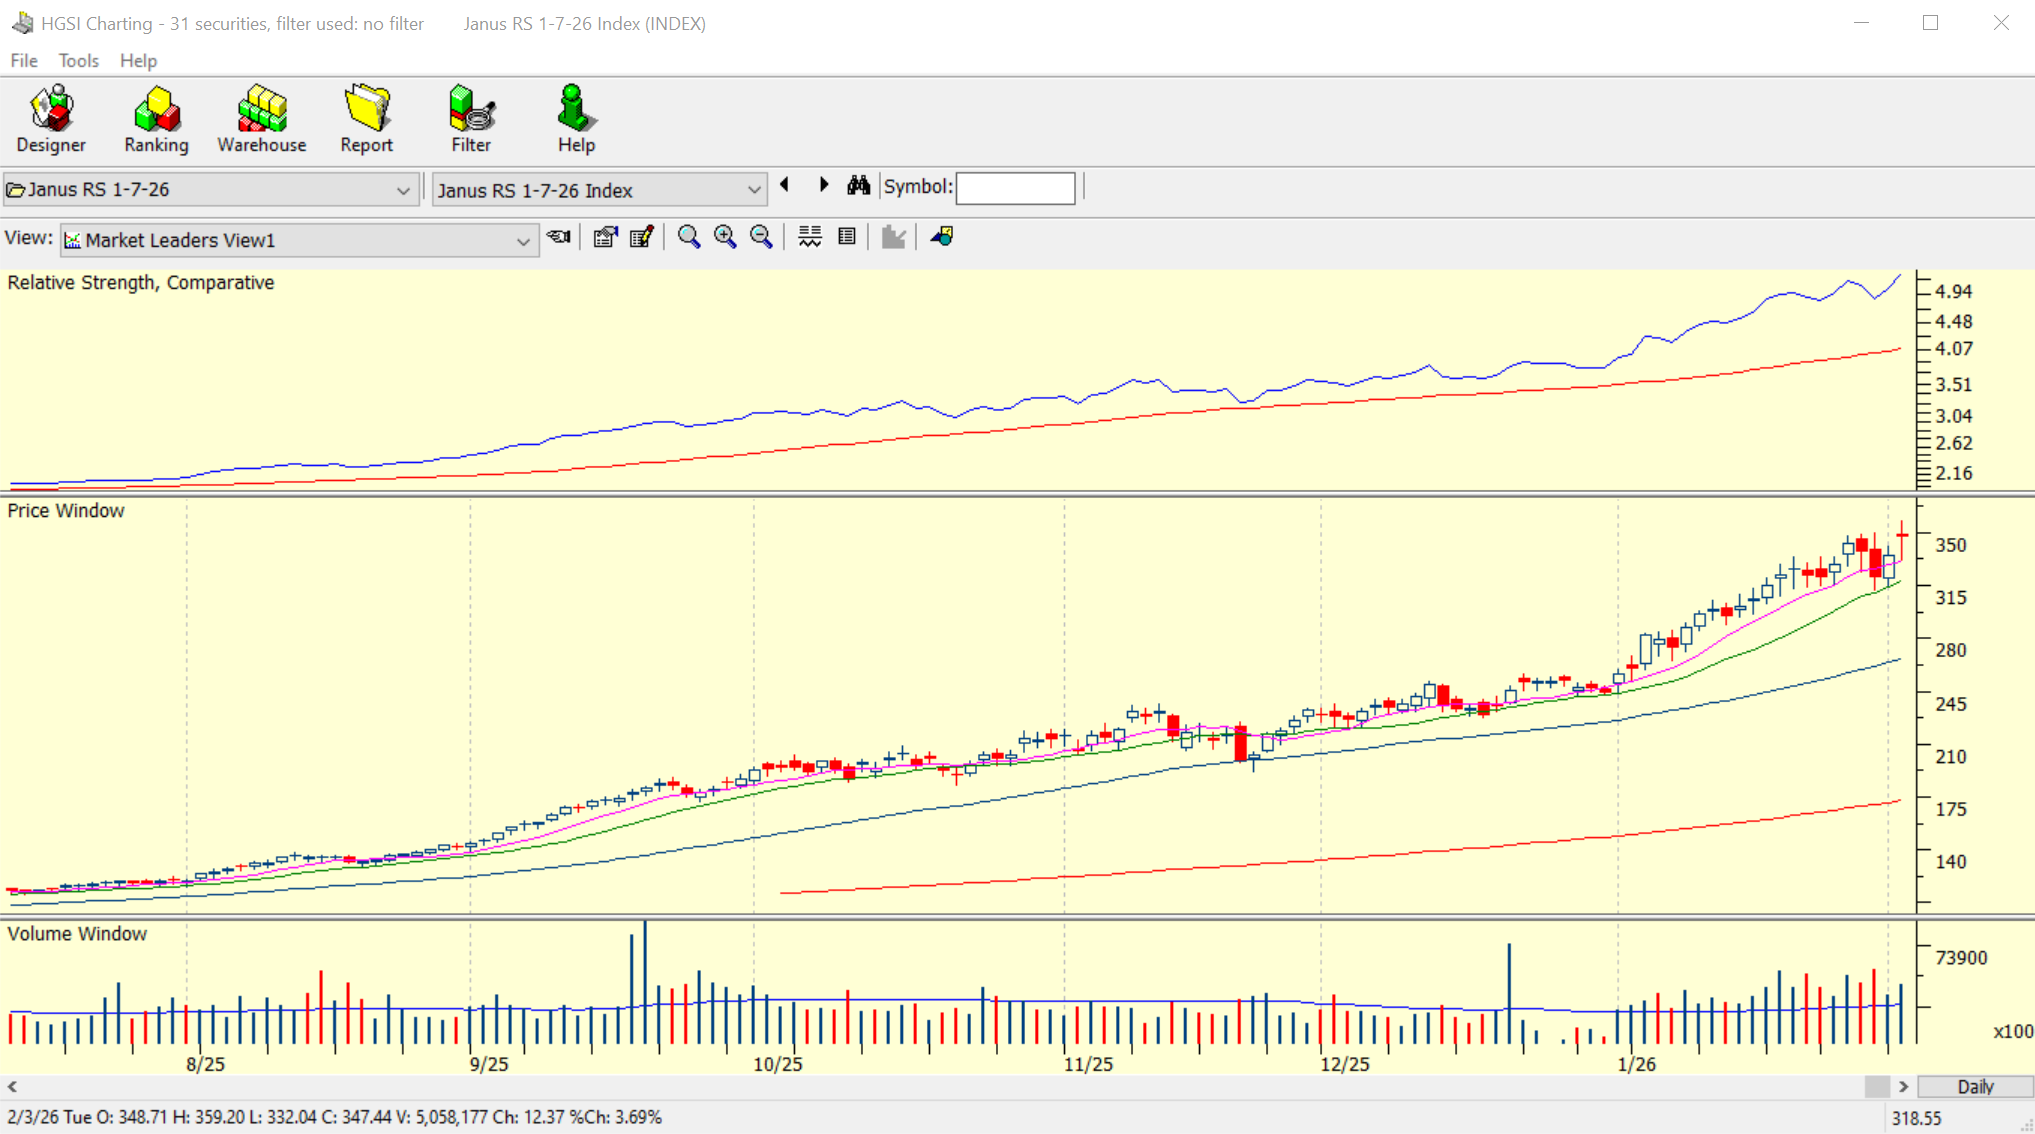Open the Report tool

coord(366,119)
